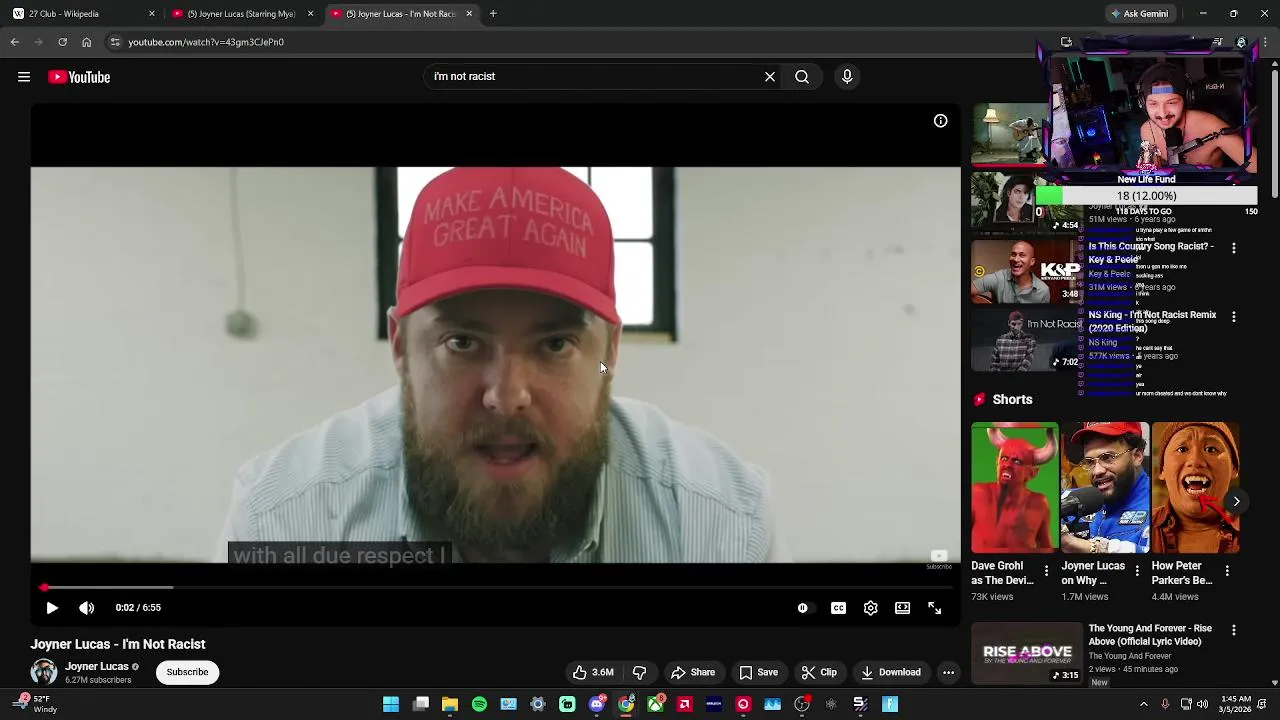Seek using the red video progress bar
The image size is (1280, 720).
495,587
